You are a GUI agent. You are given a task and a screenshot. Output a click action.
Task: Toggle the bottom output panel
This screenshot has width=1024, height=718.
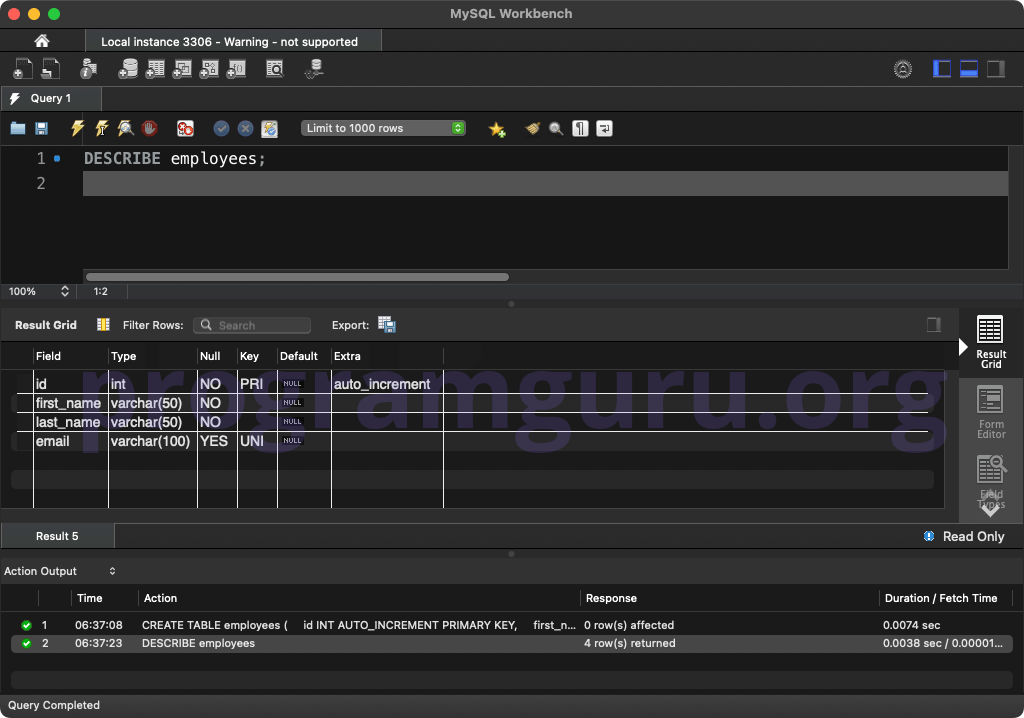point(968,69)
